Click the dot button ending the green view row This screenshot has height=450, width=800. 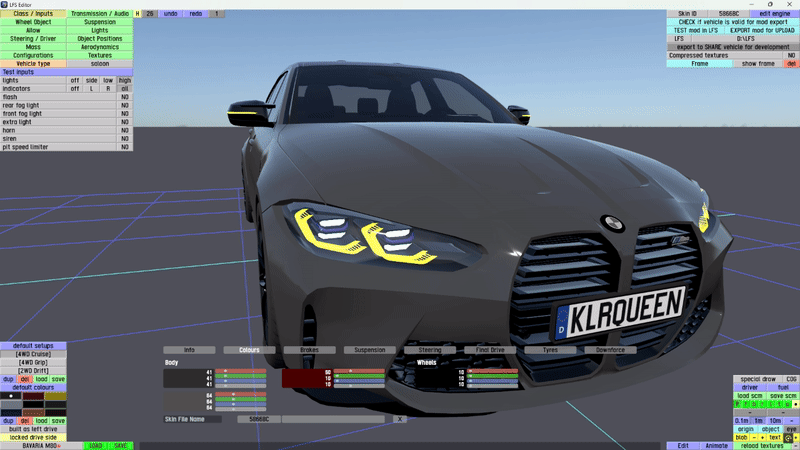(x=795, y=404)
